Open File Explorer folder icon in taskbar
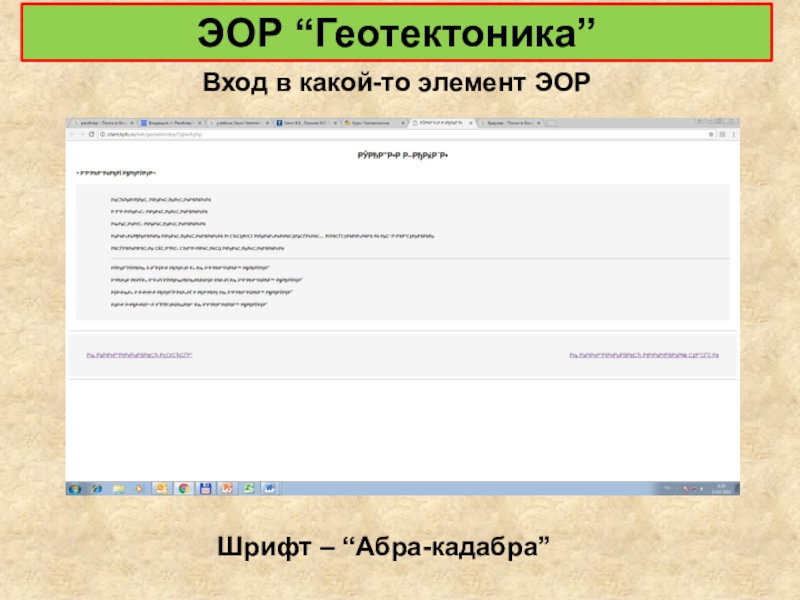800x600 pixels. [x=118, y=489]
